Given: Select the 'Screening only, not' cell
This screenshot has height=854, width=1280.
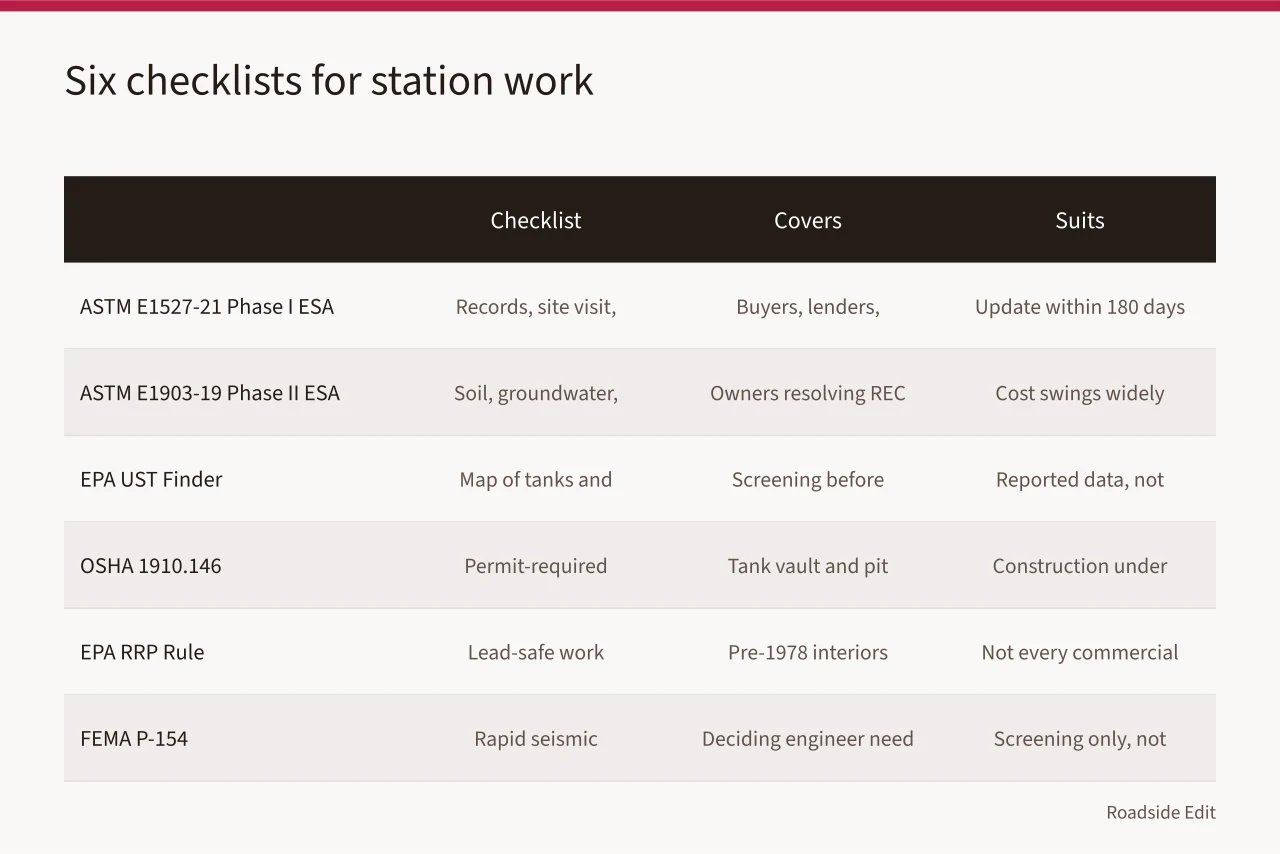Looking at the screenshot, I should (1080, 739).
